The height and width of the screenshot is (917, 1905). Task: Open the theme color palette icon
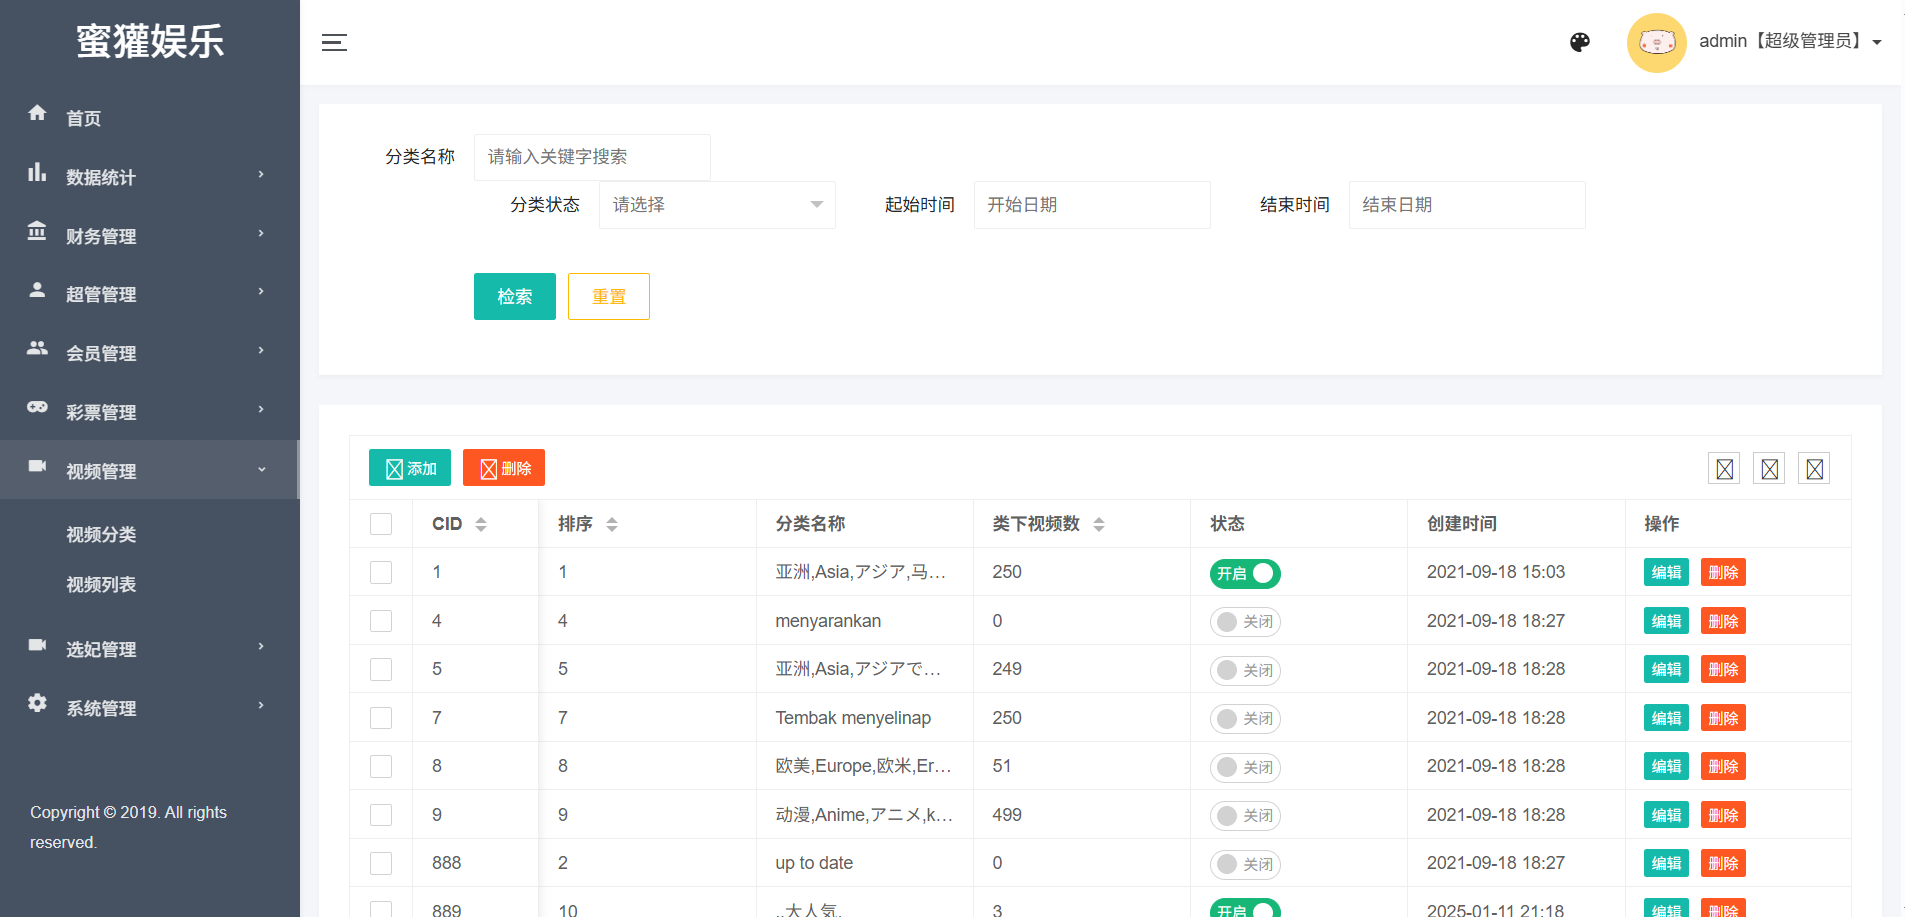pos(1580,42)
